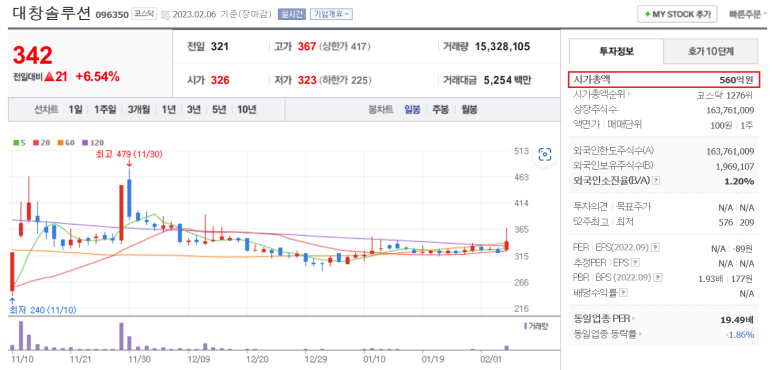773x370 pixels.
Task: Click the arrow beside 동일업종 등락률
Action: click(640, 334)
